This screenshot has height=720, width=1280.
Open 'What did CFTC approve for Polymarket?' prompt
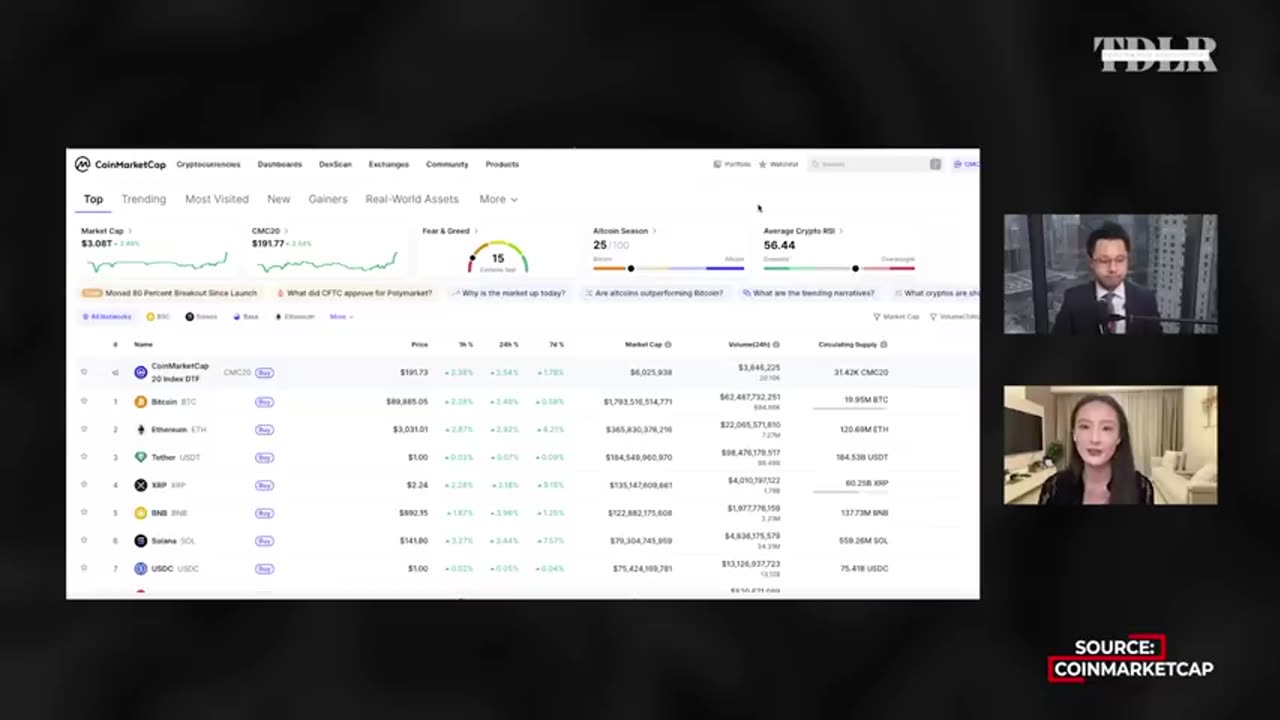pos(353,293)
